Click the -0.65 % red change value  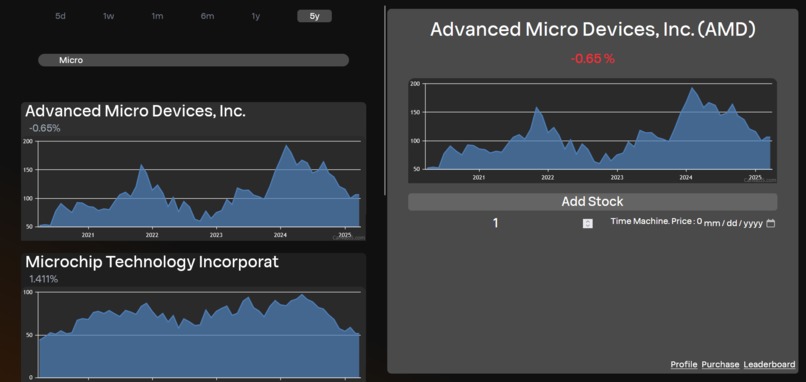pos(592,59)
